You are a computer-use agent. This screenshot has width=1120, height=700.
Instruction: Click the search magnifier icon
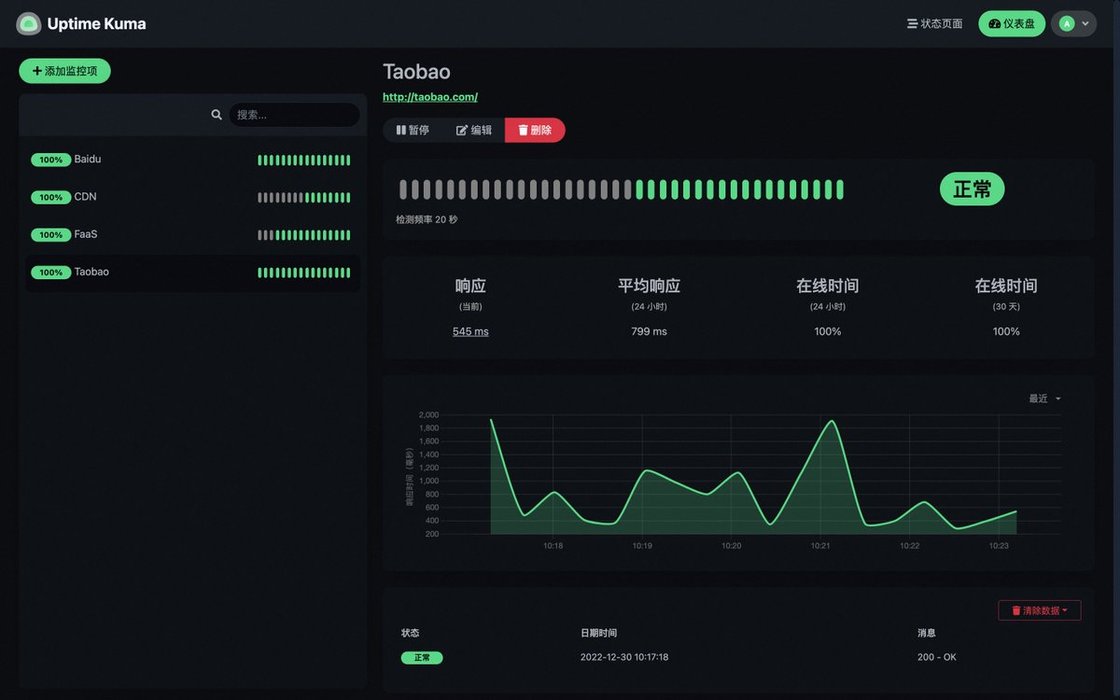[216, 115]
